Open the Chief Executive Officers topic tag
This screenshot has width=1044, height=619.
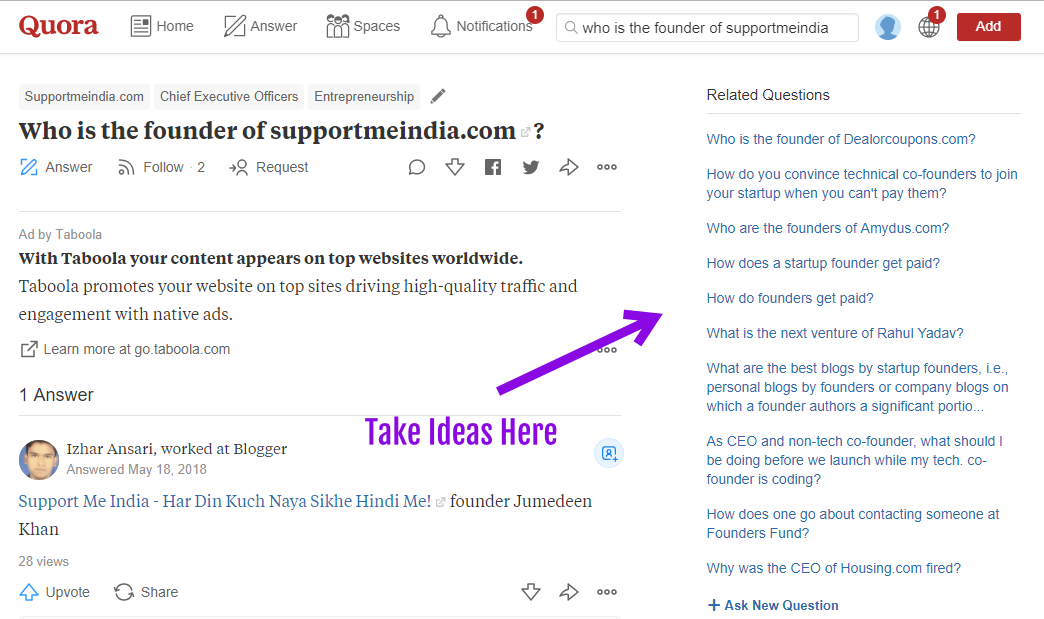point(229,97)
